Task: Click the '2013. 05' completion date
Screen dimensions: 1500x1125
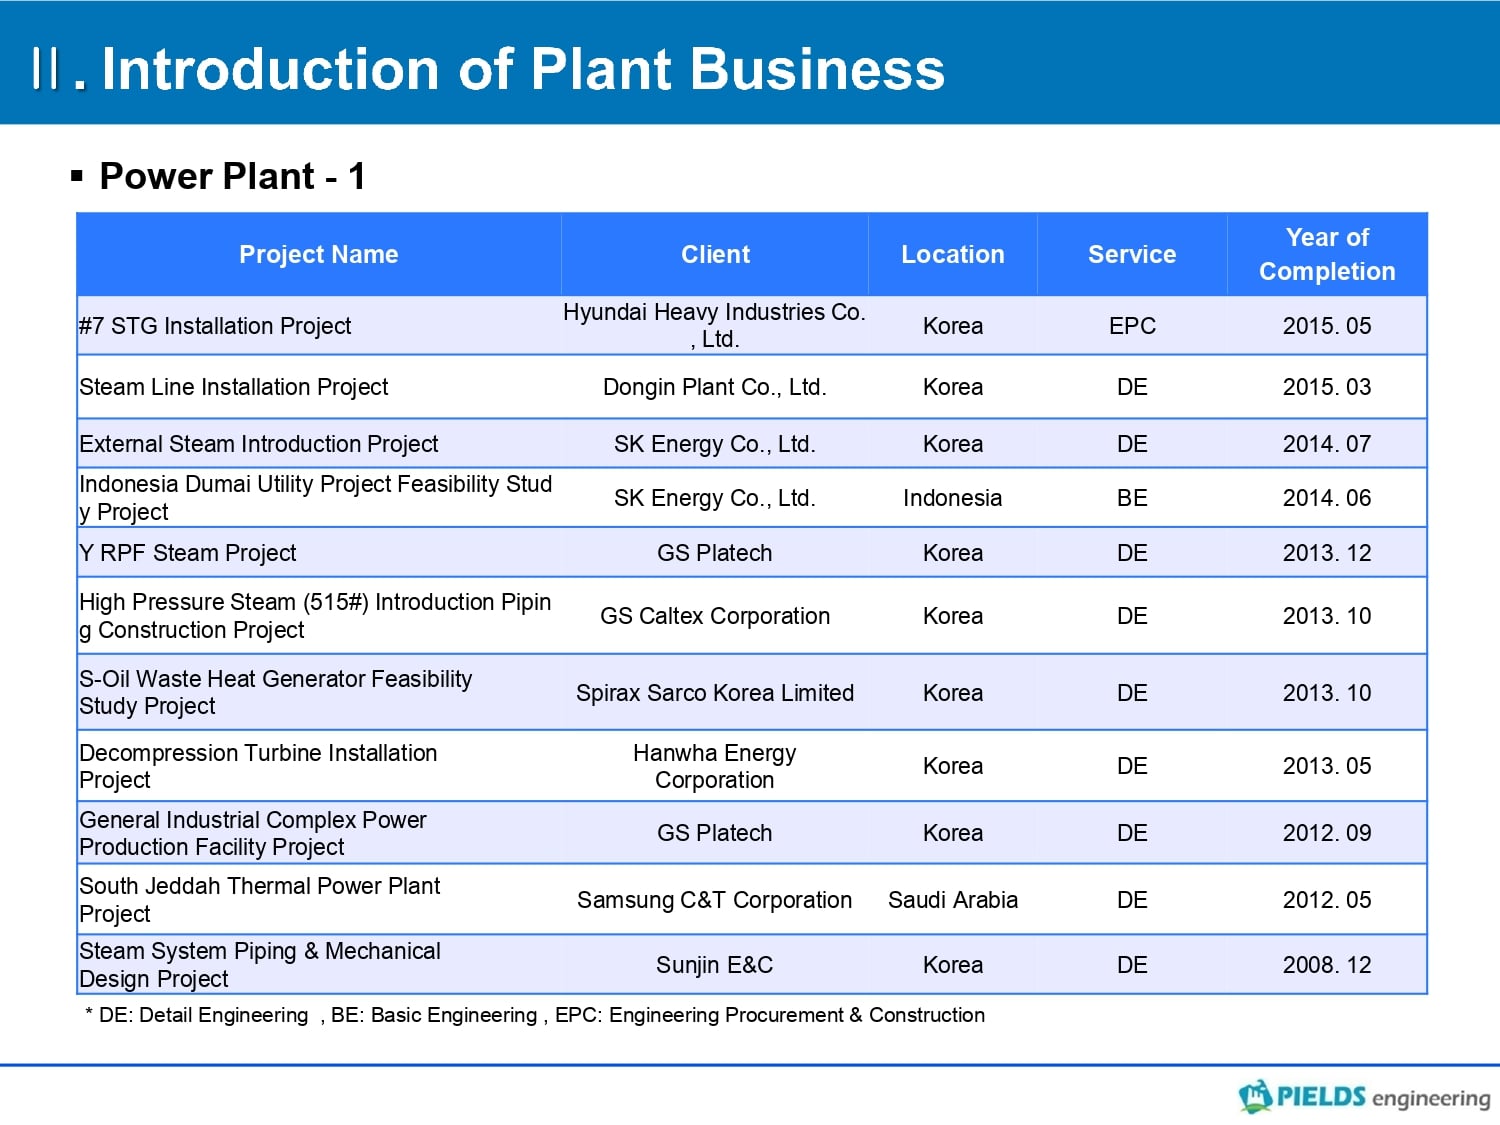Action: pos(1327,766)
